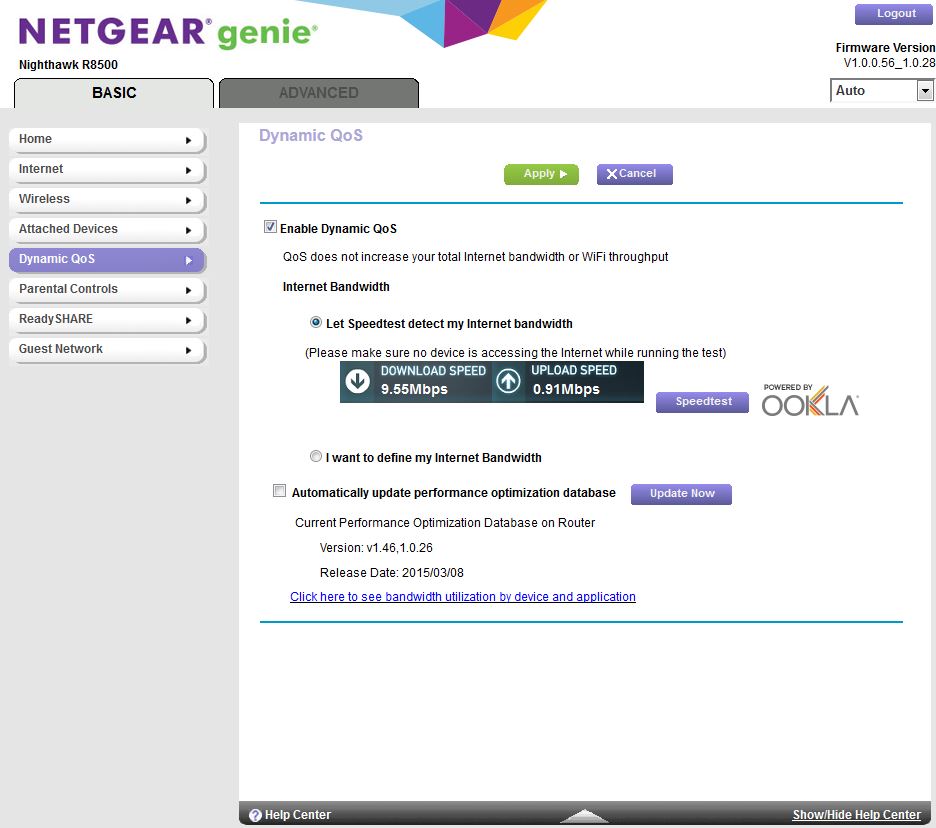Open Parental Controls menu item
Viewport: 936px width, 828px height.
point(107,290)
